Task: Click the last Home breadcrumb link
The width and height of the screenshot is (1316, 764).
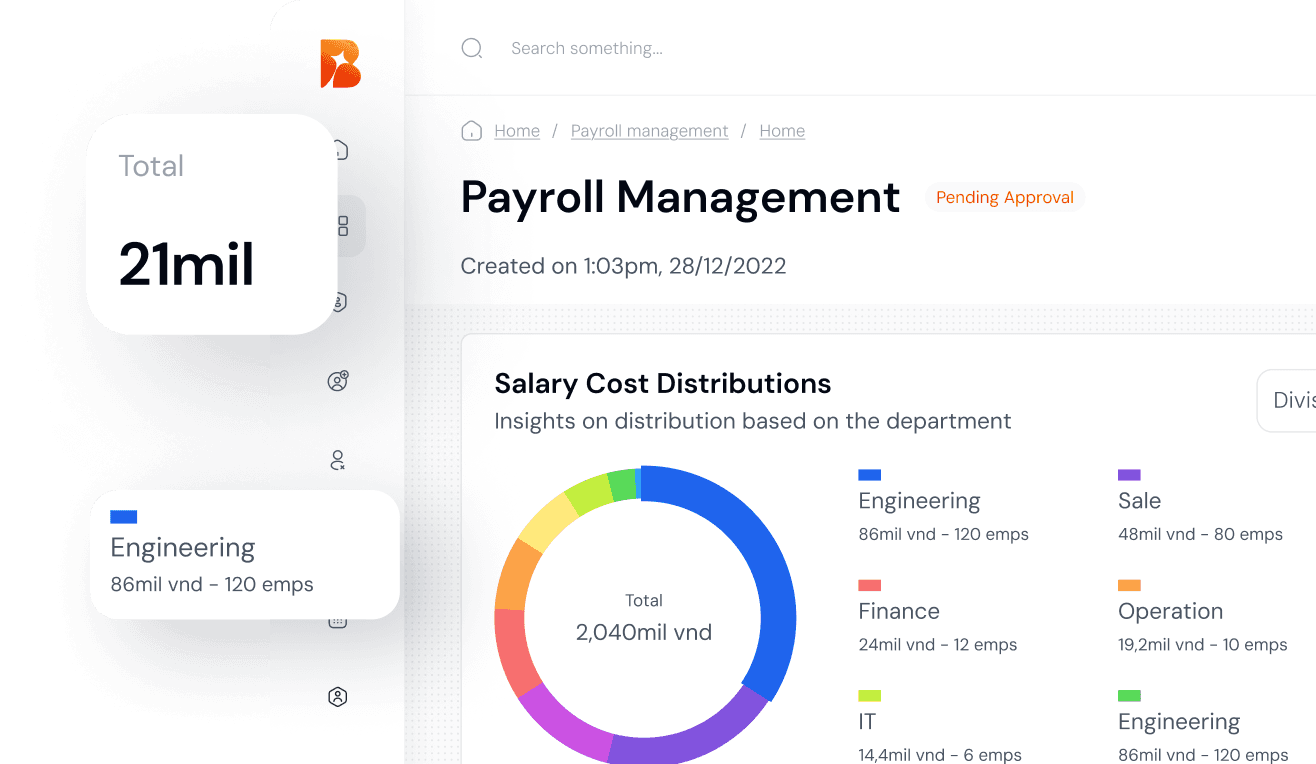Action: pyautogui.click(x=782, y=131)
